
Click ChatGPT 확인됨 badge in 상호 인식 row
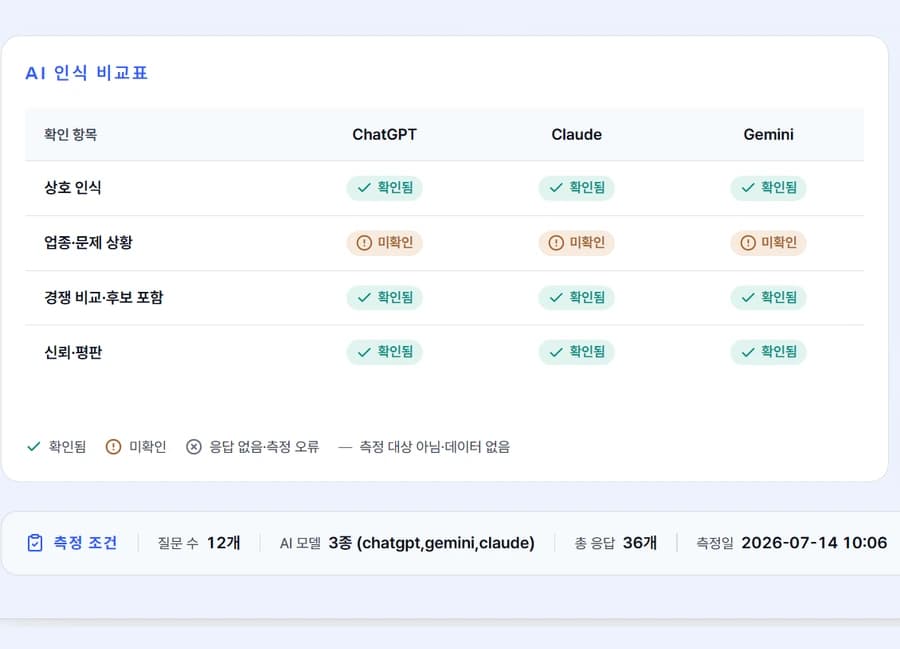pyautogui.click(x=385, y=188)
